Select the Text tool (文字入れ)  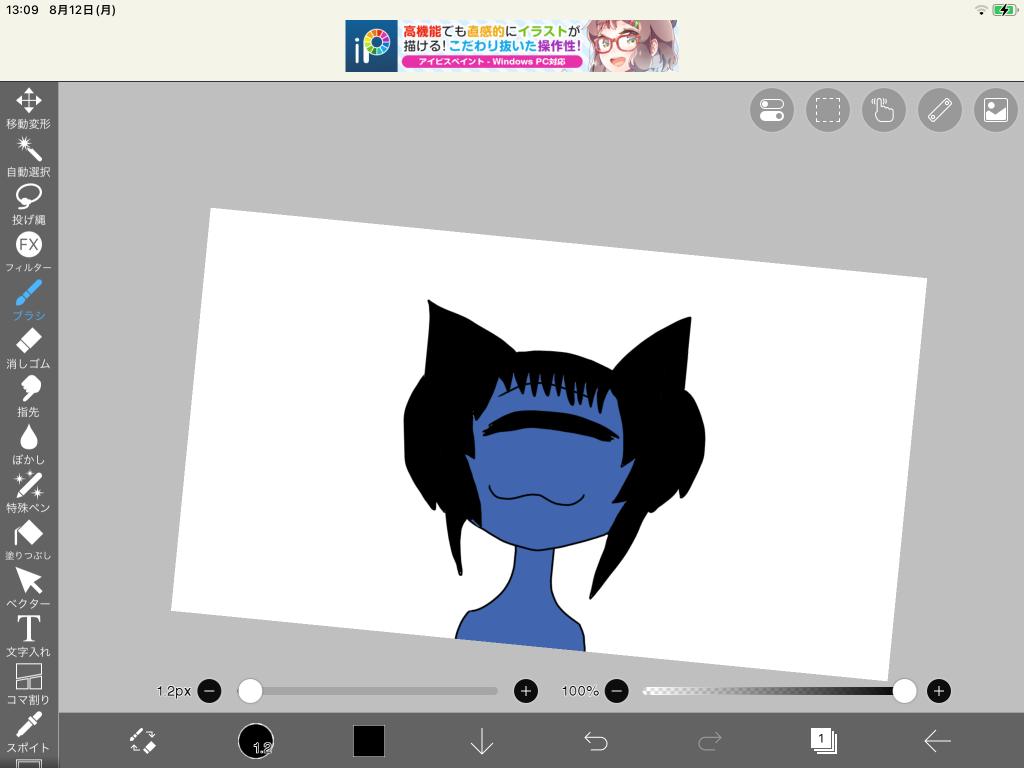tap(28, 636)
